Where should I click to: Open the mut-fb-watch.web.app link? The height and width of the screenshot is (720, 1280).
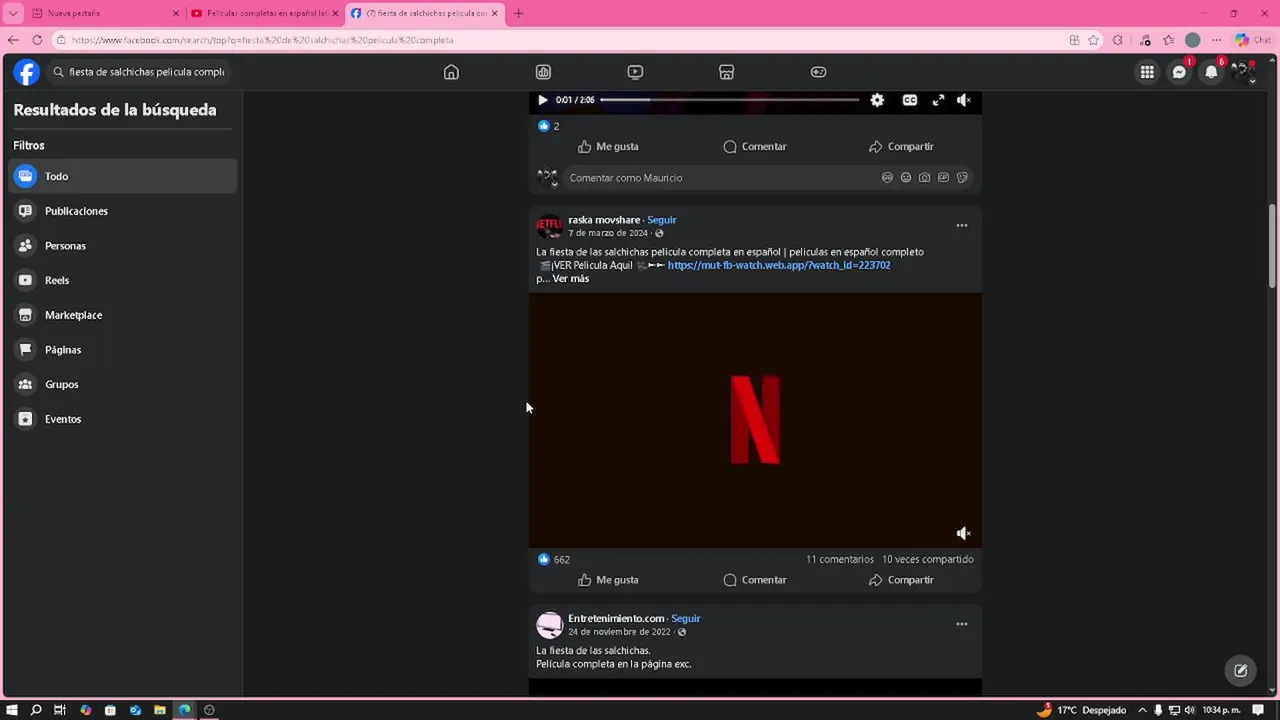pyautogui.click(x=779, y=265)
